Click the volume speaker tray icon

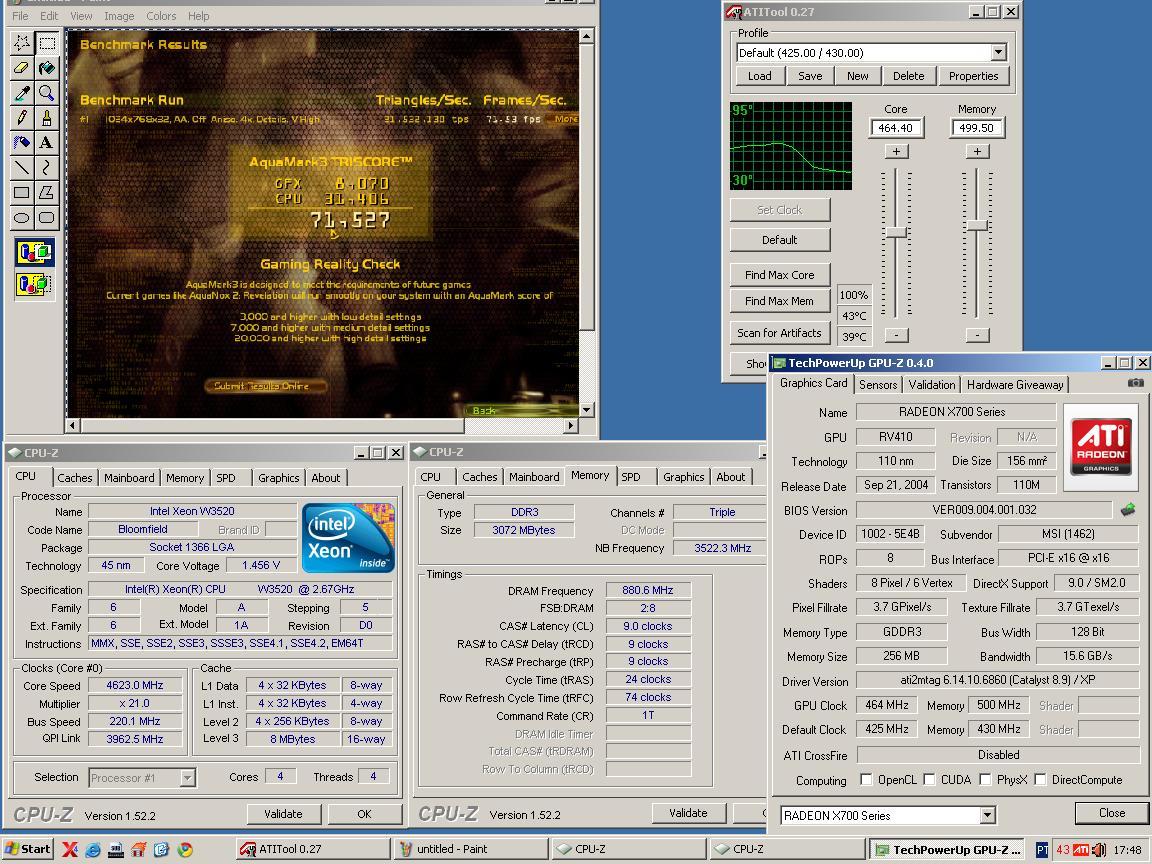pos(1099,850)
